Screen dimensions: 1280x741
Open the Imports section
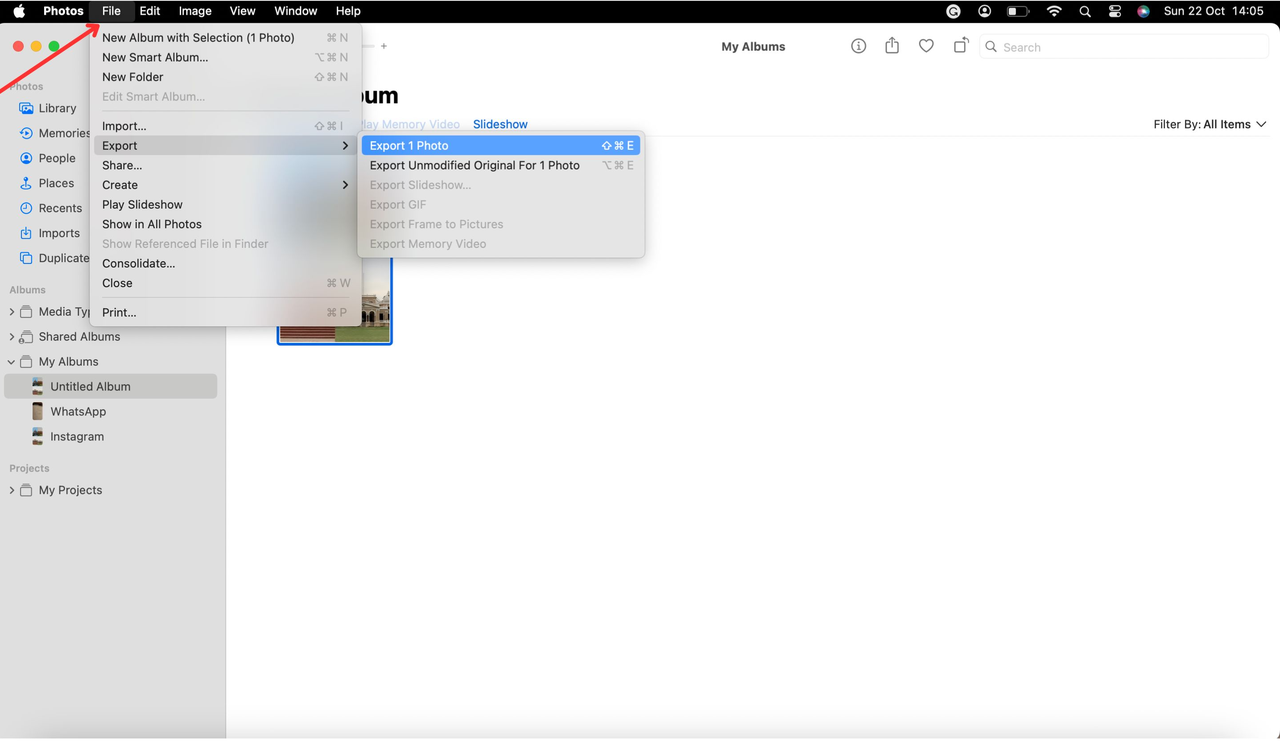(x=58, y=233)
